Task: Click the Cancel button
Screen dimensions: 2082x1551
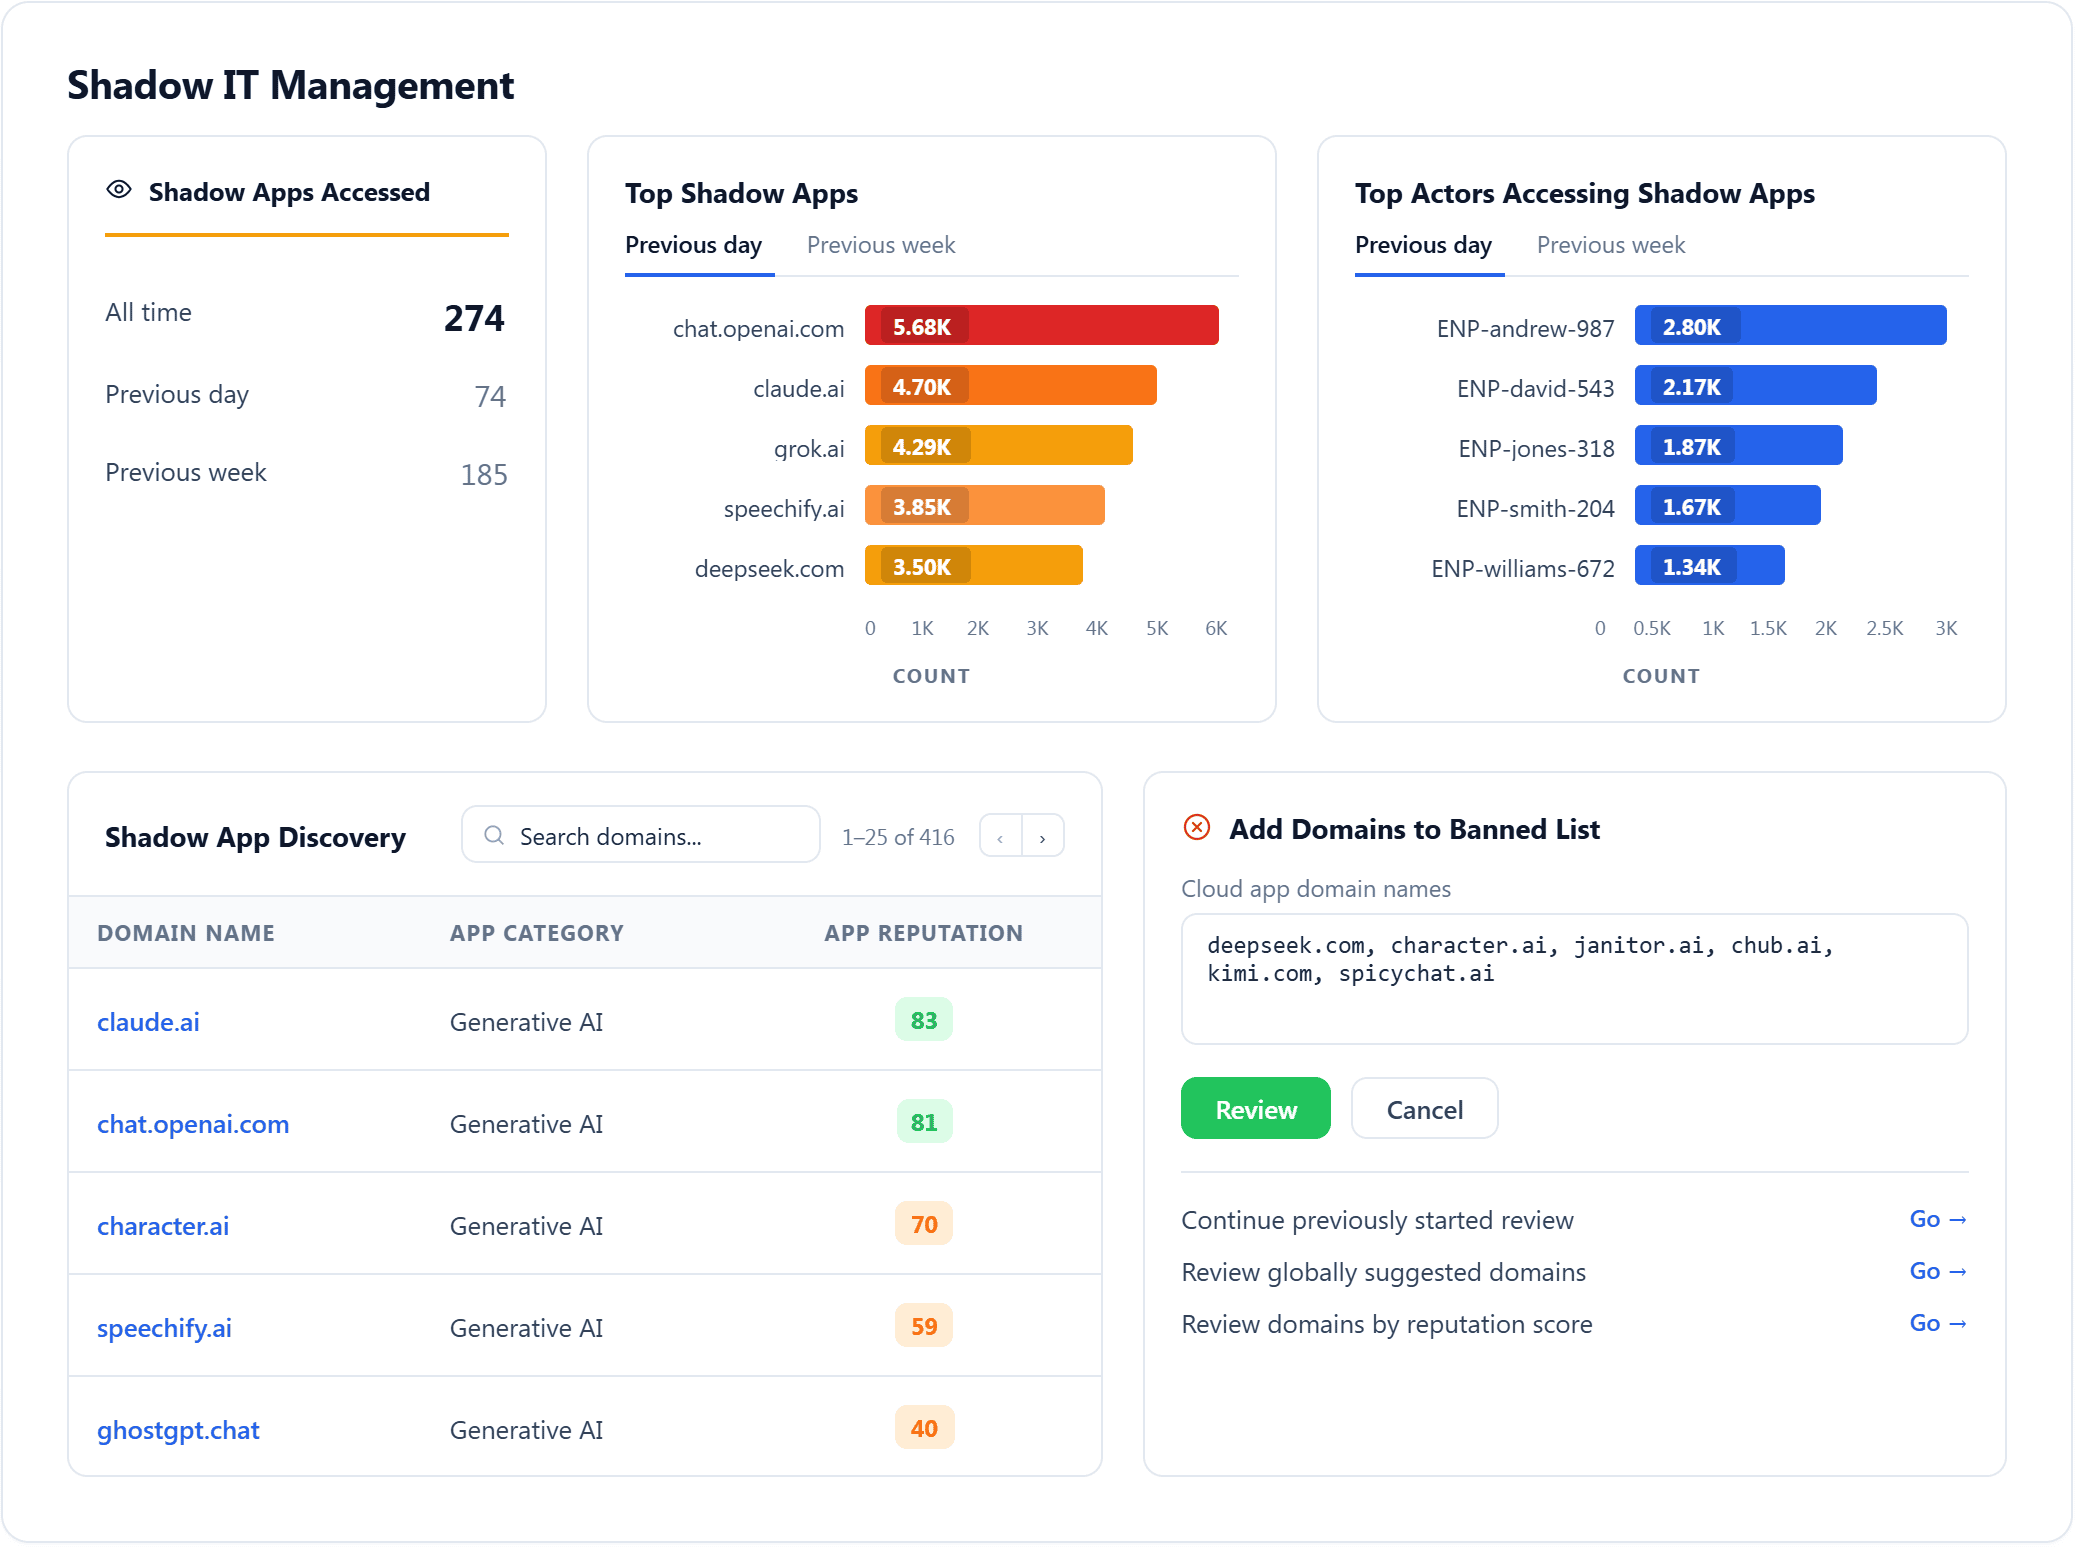Action: tap(1425, 1109)
